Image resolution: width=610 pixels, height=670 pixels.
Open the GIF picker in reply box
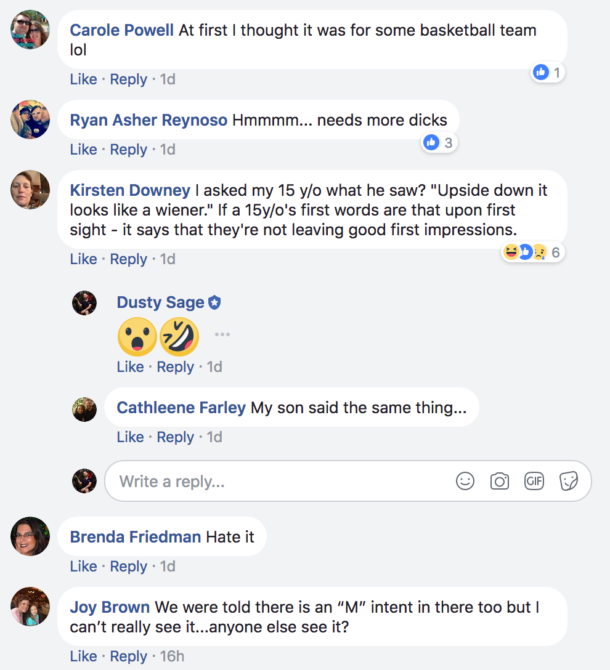pyautogui.click(x=534, y=481)
